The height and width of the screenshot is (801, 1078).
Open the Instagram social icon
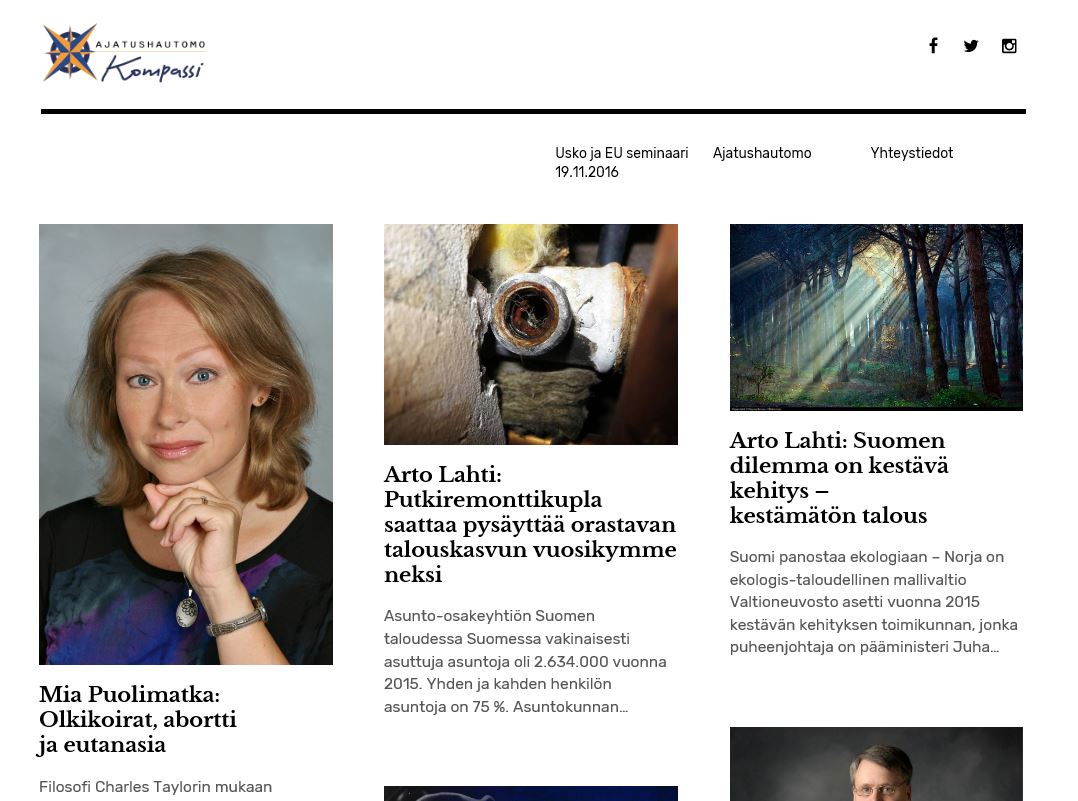(1009, 46)
